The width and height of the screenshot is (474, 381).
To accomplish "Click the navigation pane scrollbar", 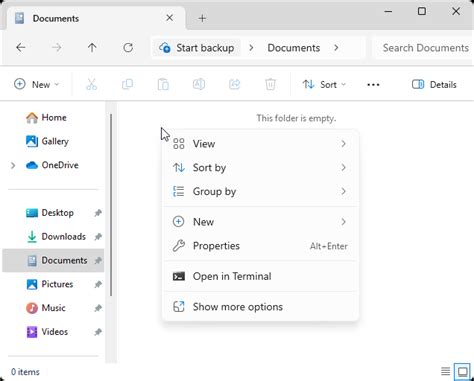I will tap(111, 205).
